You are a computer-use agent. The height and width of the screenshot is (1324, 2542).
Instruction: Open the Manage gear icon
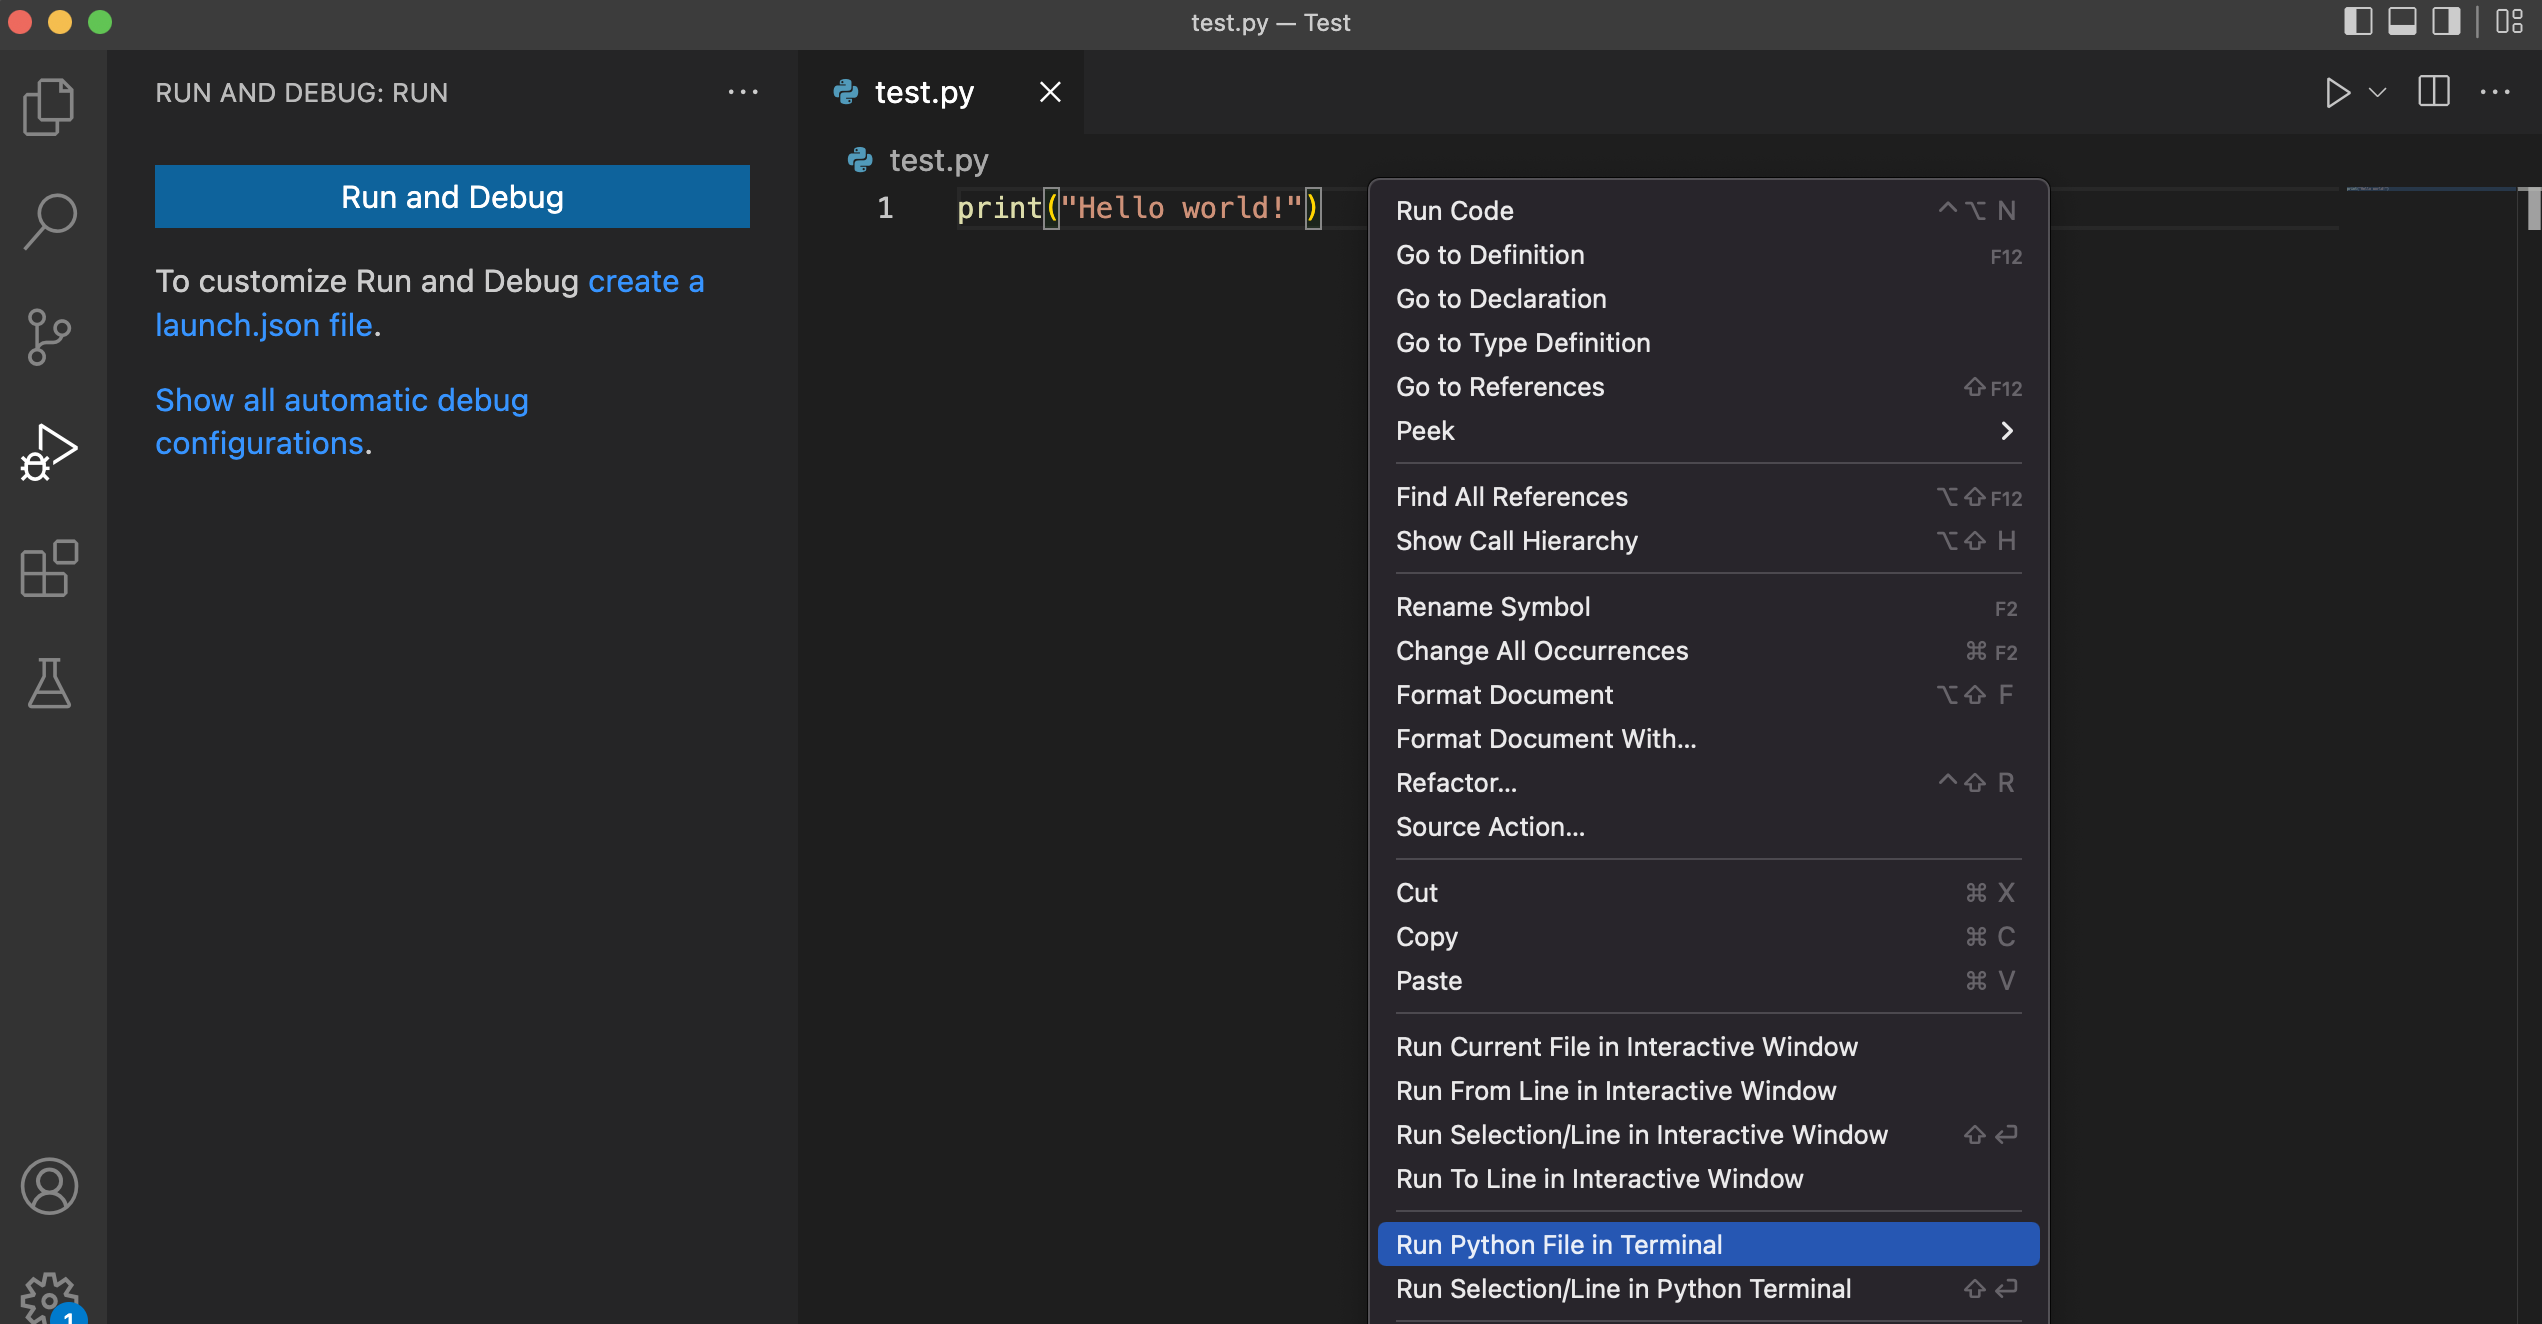tap(48, 1296)
